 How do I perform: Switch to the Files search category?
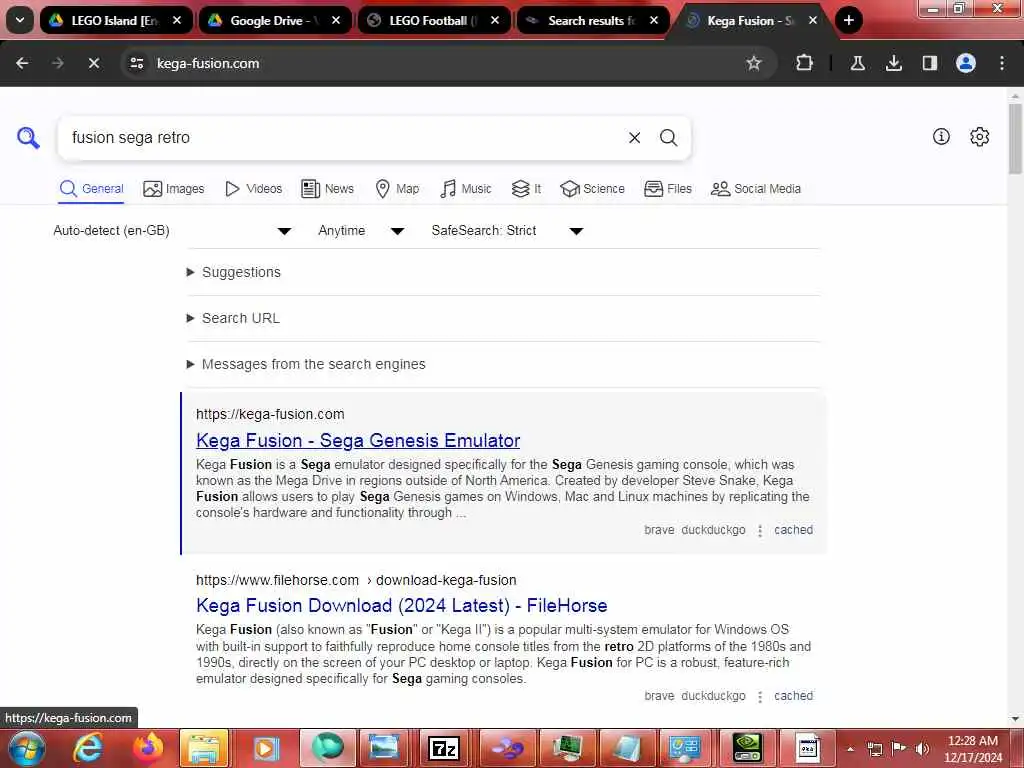point(667,189)
